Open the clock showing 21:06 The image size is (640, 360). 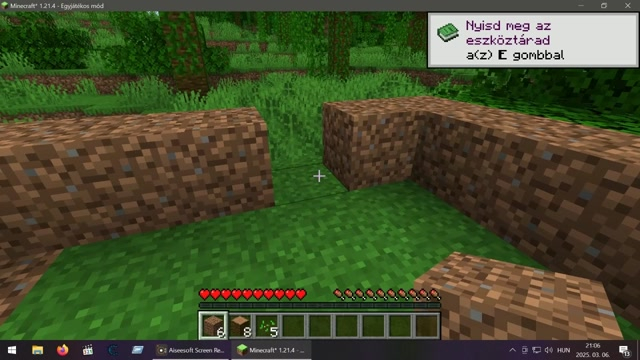592,350
